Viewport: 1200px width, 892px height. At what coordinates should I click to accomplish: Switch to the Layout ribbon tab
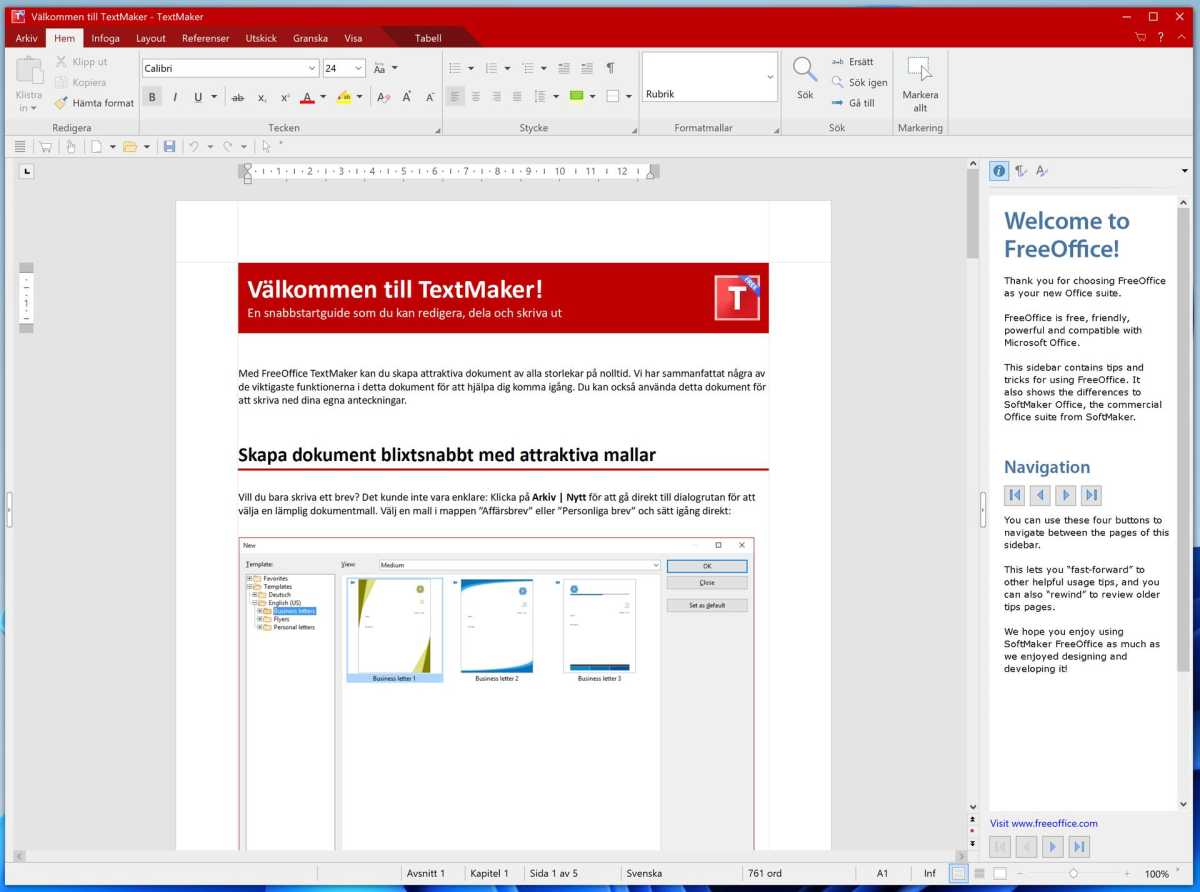pos(151,38)
